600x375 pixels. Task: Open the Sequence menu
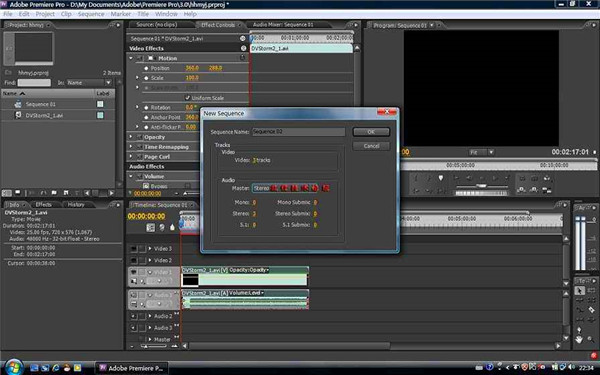91,14
